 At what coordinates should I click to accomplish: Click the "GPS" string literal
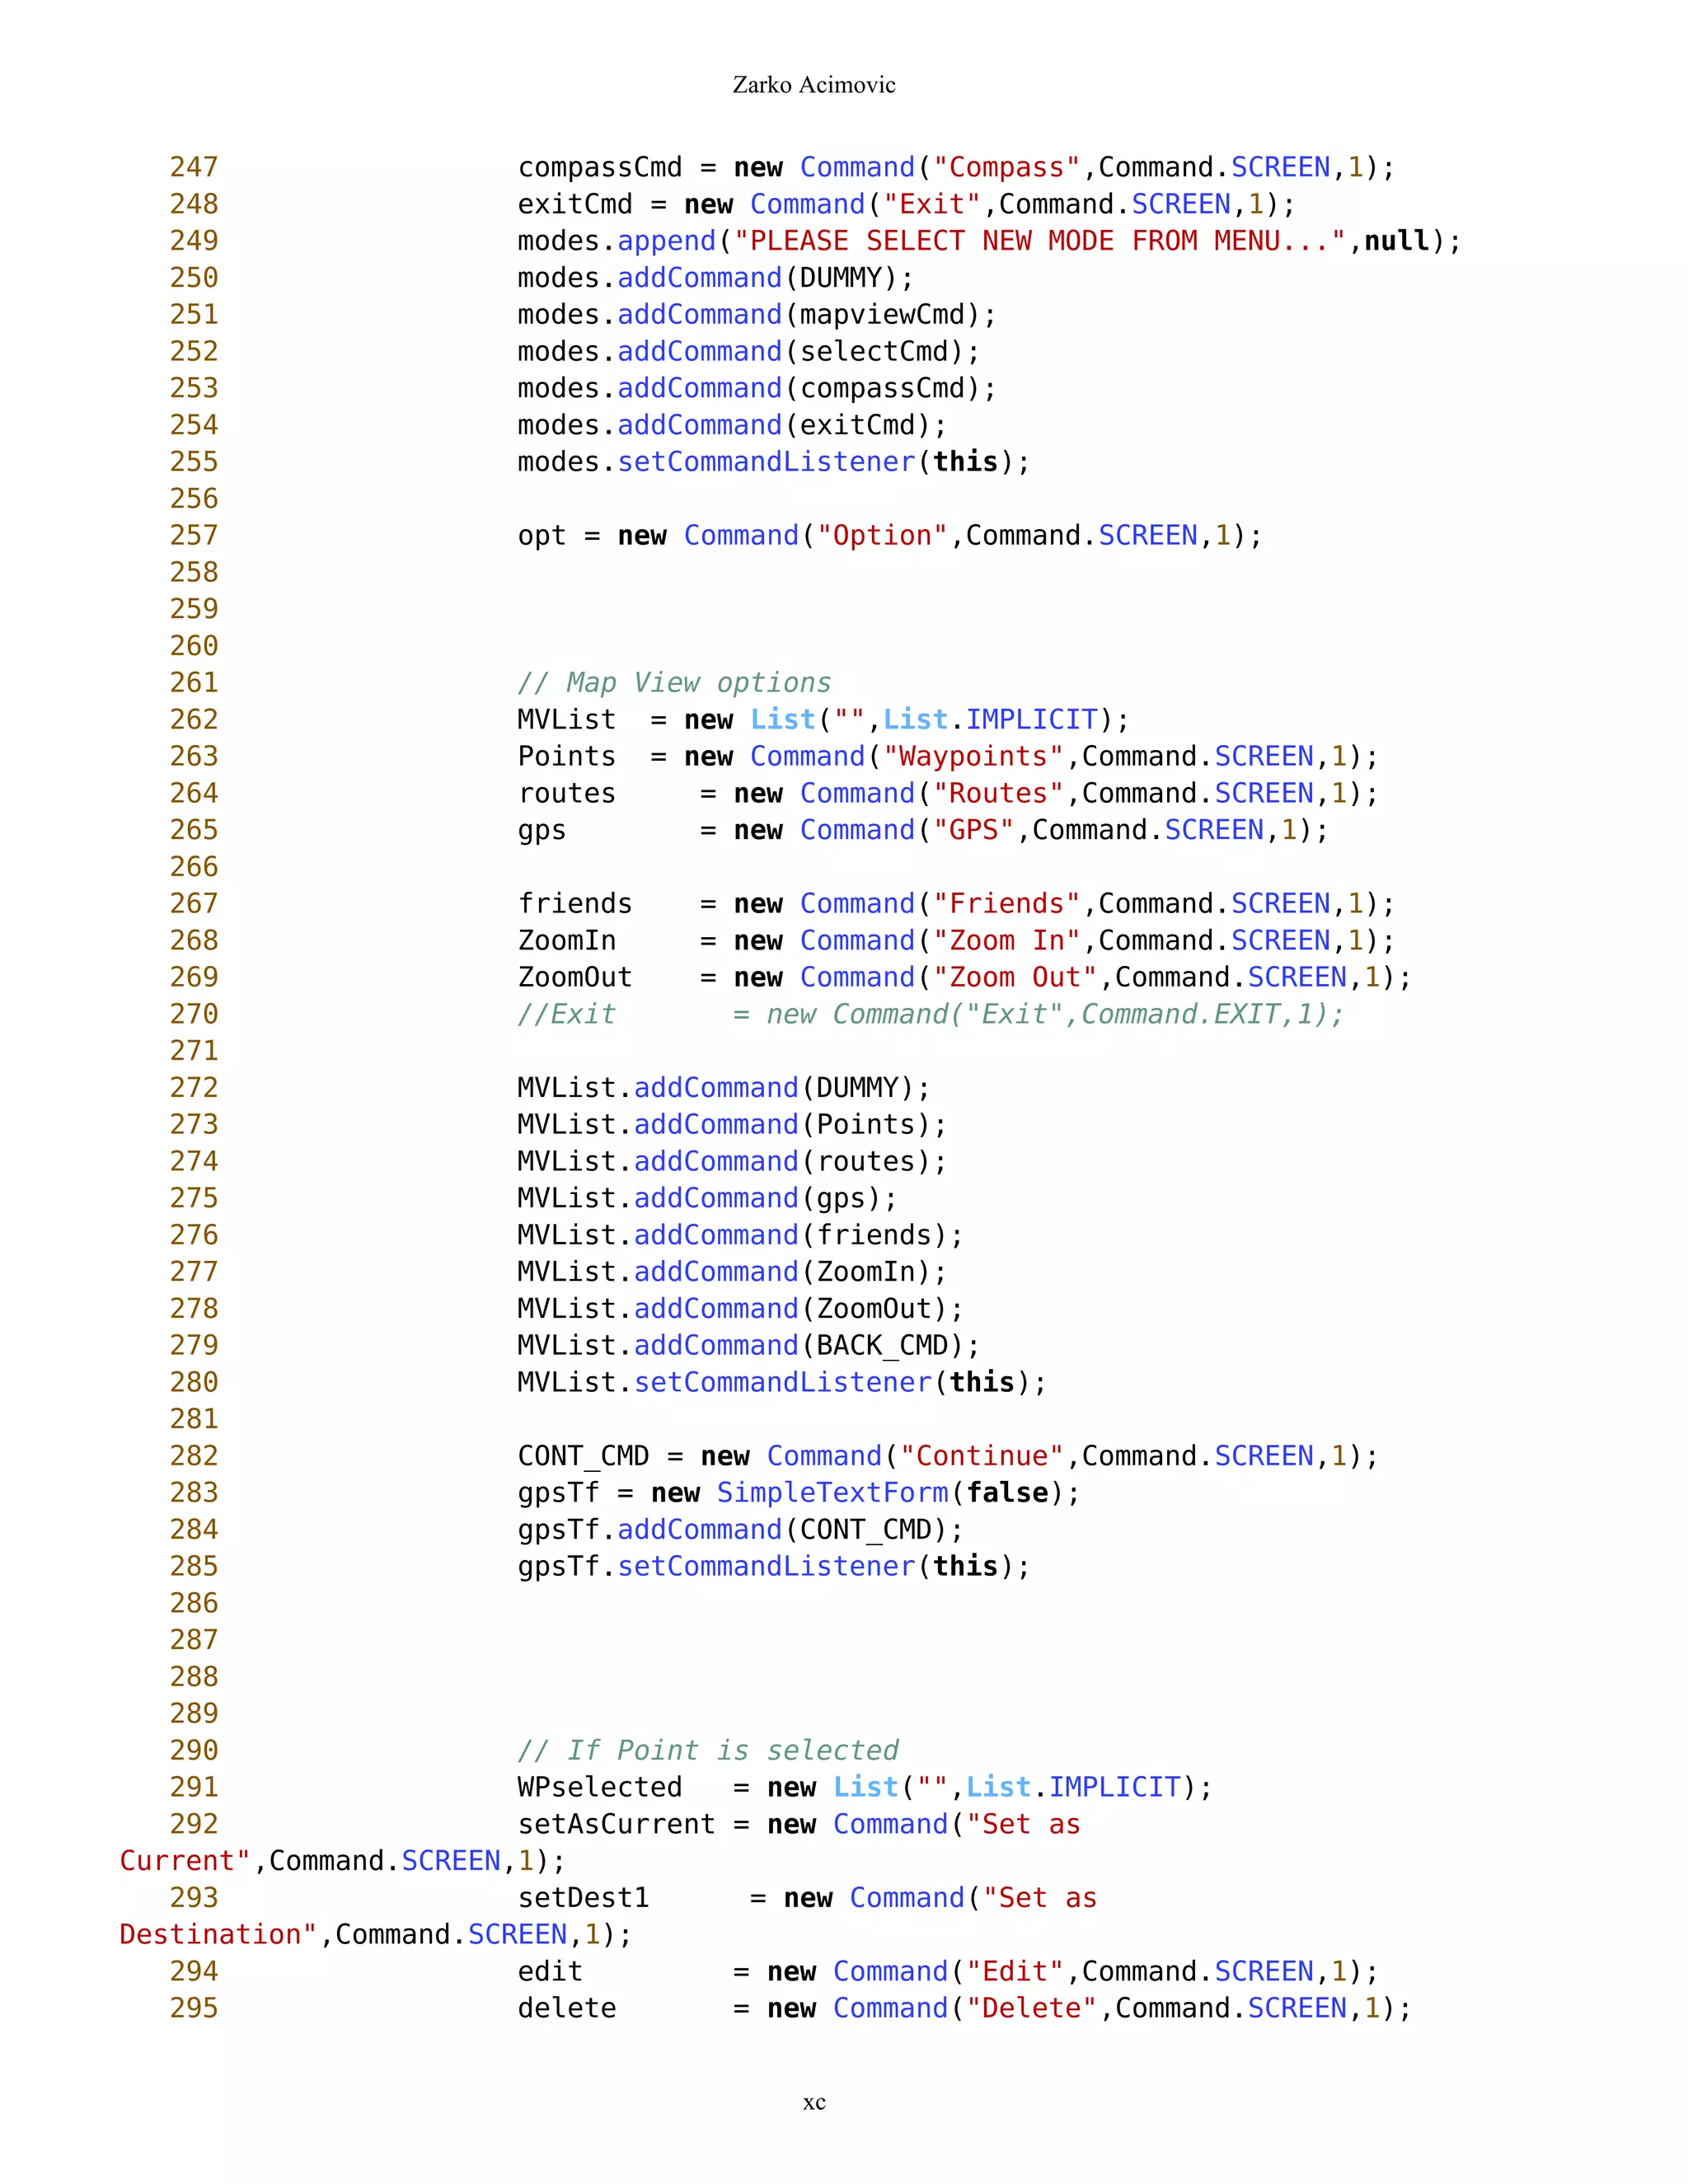pos(973,830)
